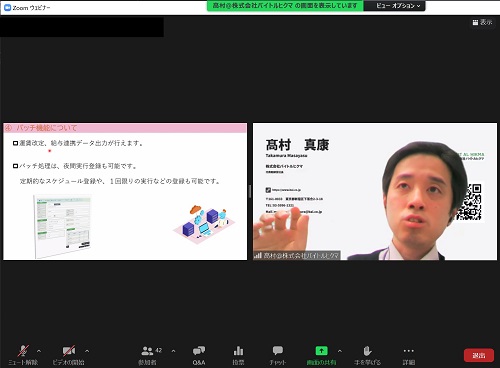
Task: Change the view layout at top right
Action: coord(482,22)
